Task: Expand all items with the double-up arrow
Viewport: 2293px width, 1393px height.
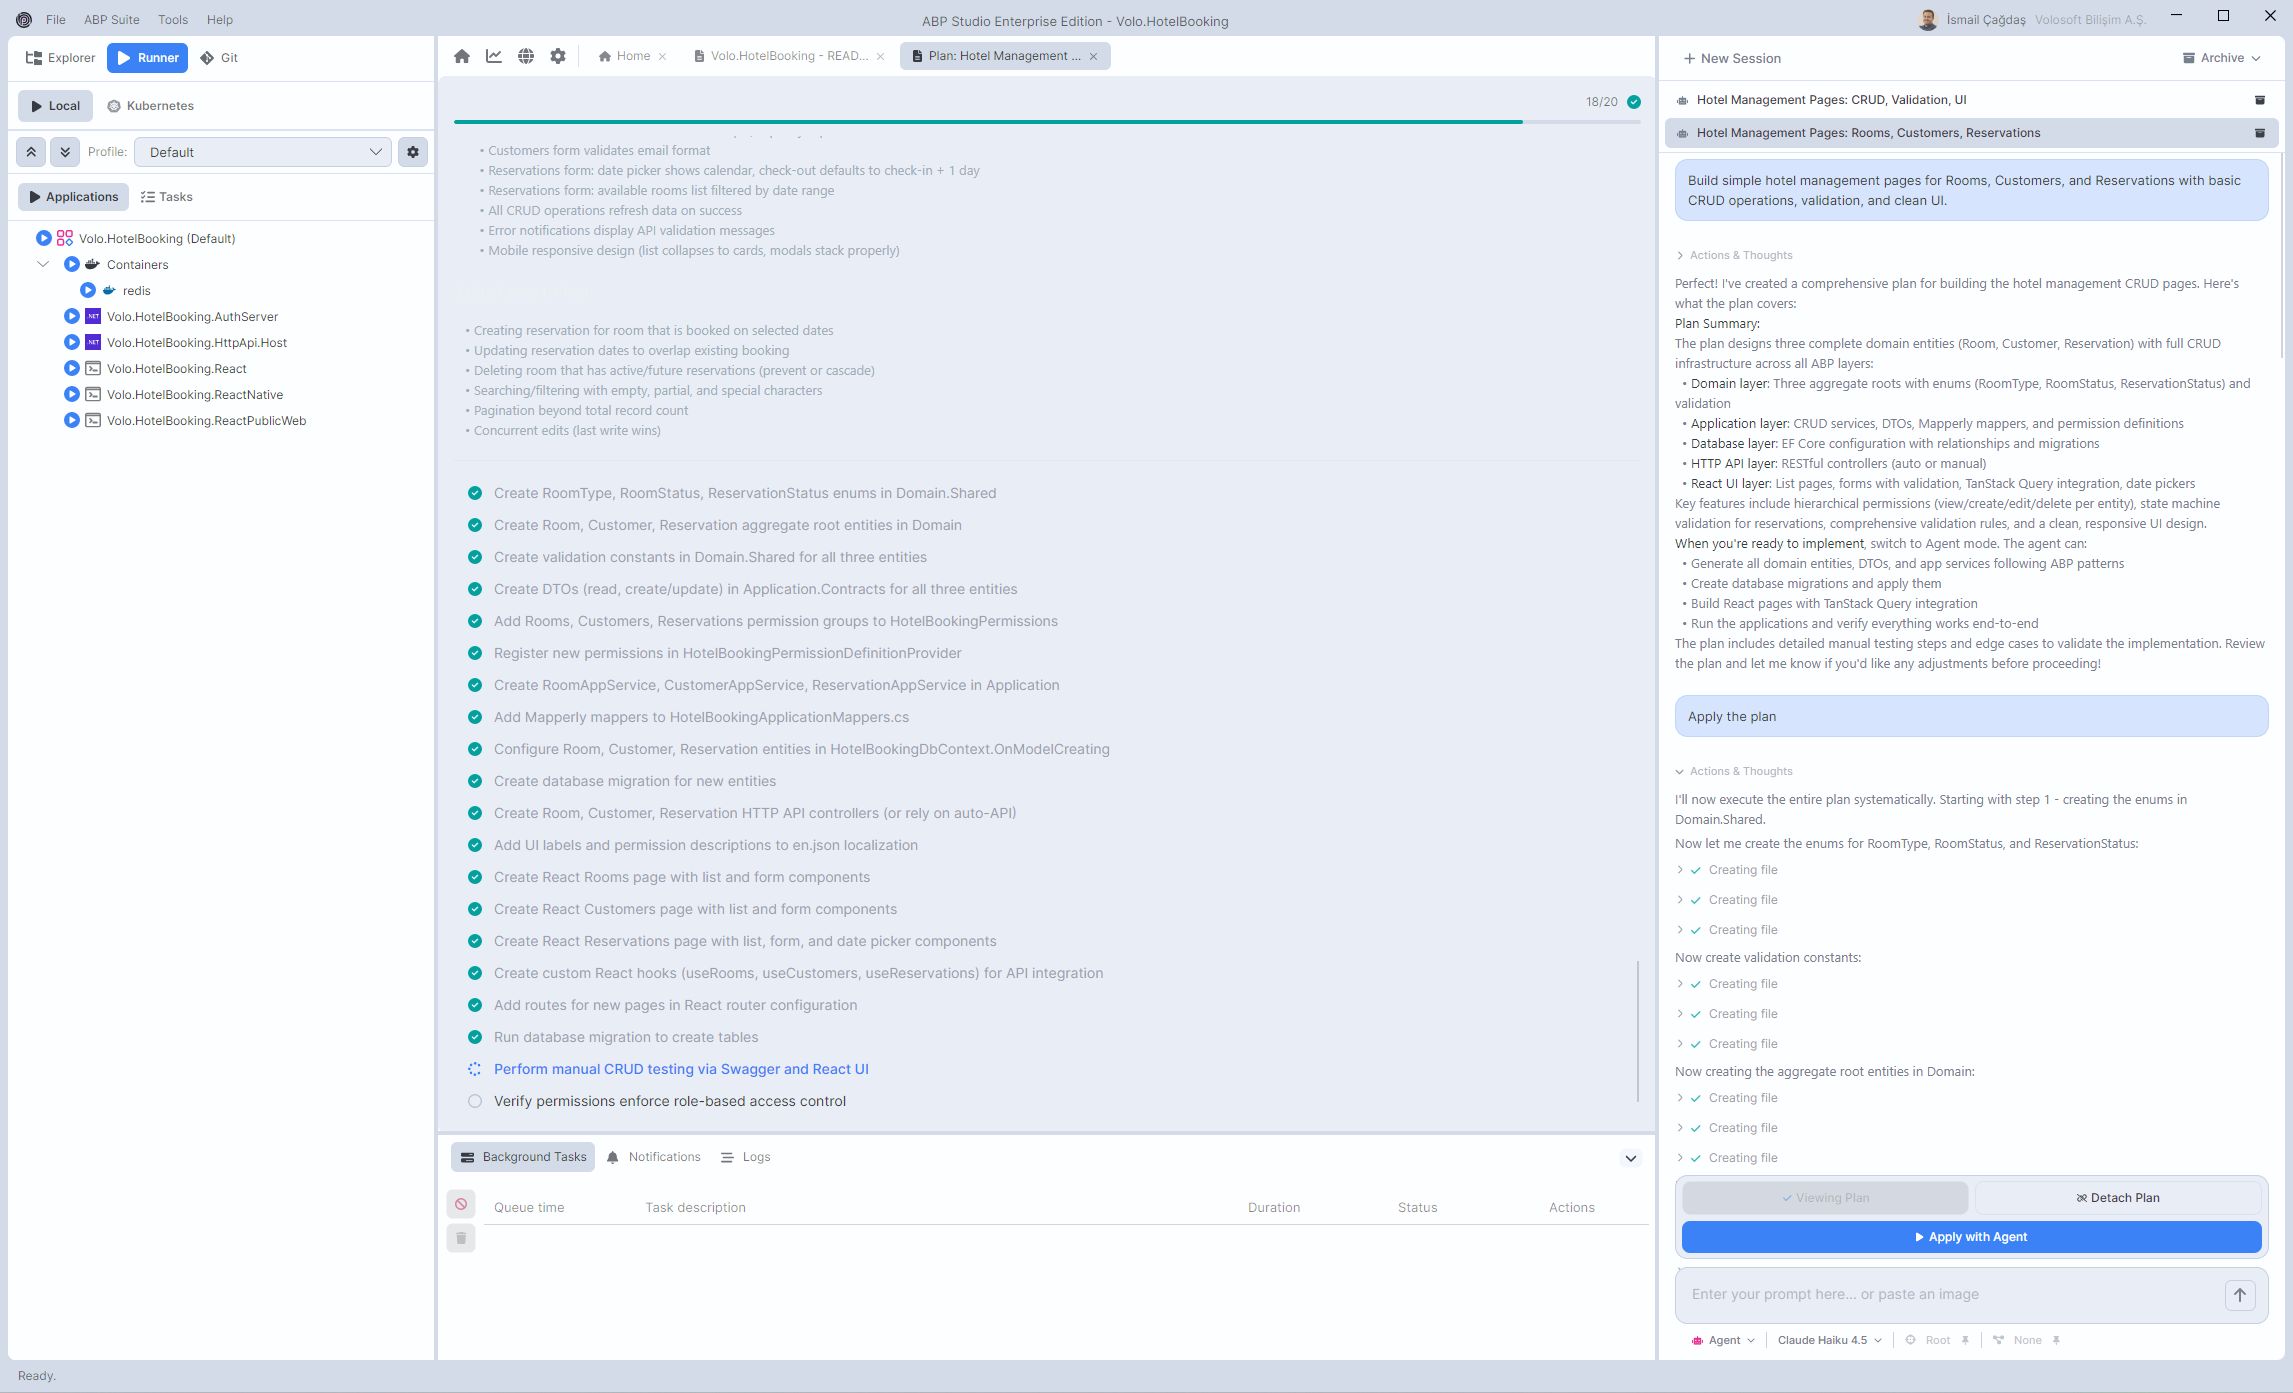Action: pyautogui.click(x=31, y=152)
